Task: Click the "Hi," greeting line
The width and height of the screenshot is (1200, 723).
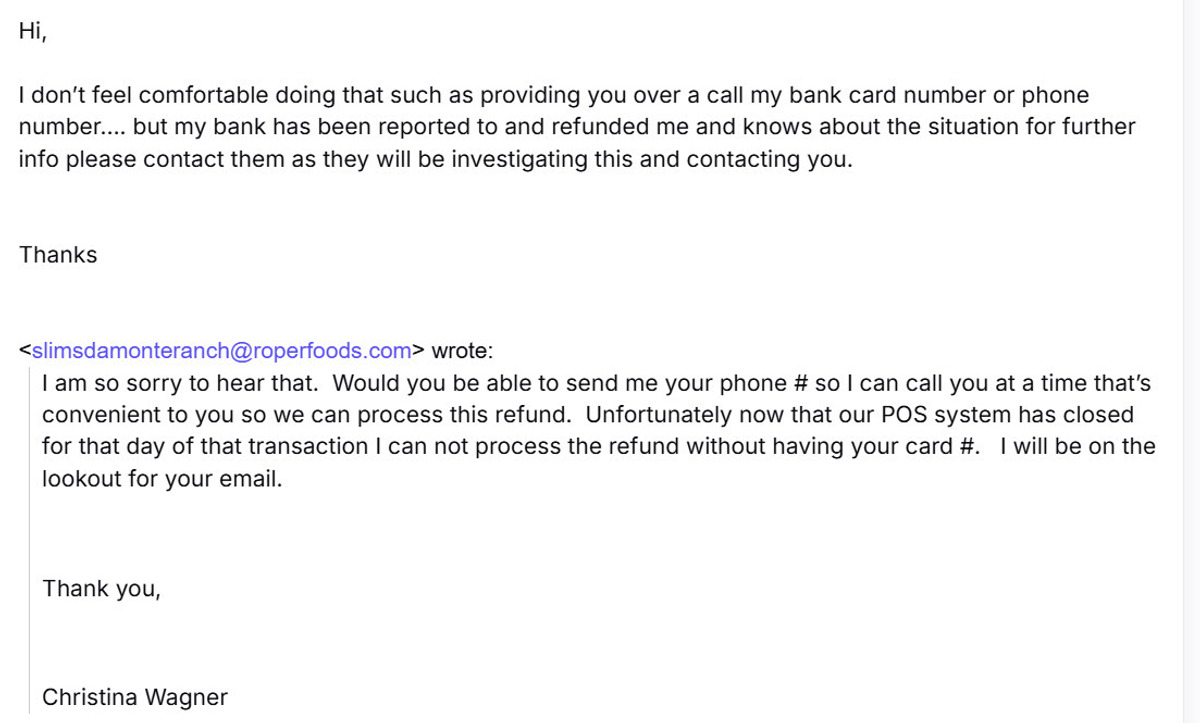Action: click(x=33, y=32)
